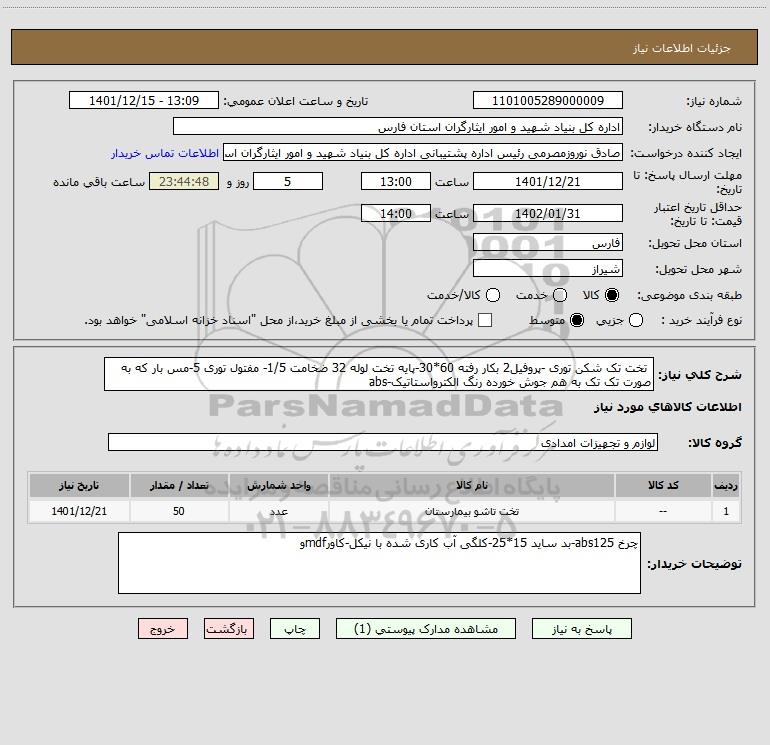Click the بازگشت back button

click(229, 629)
